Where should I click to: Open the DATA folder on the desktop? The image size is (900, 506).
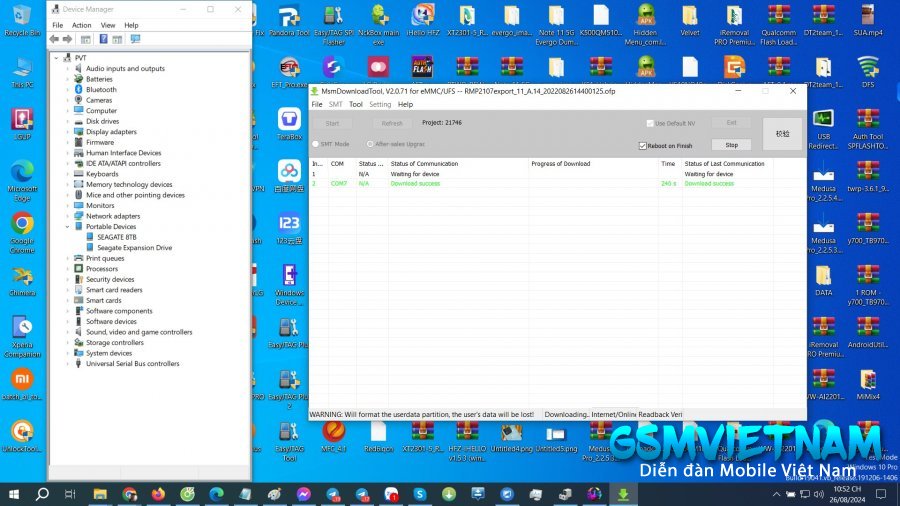point(823,281)
